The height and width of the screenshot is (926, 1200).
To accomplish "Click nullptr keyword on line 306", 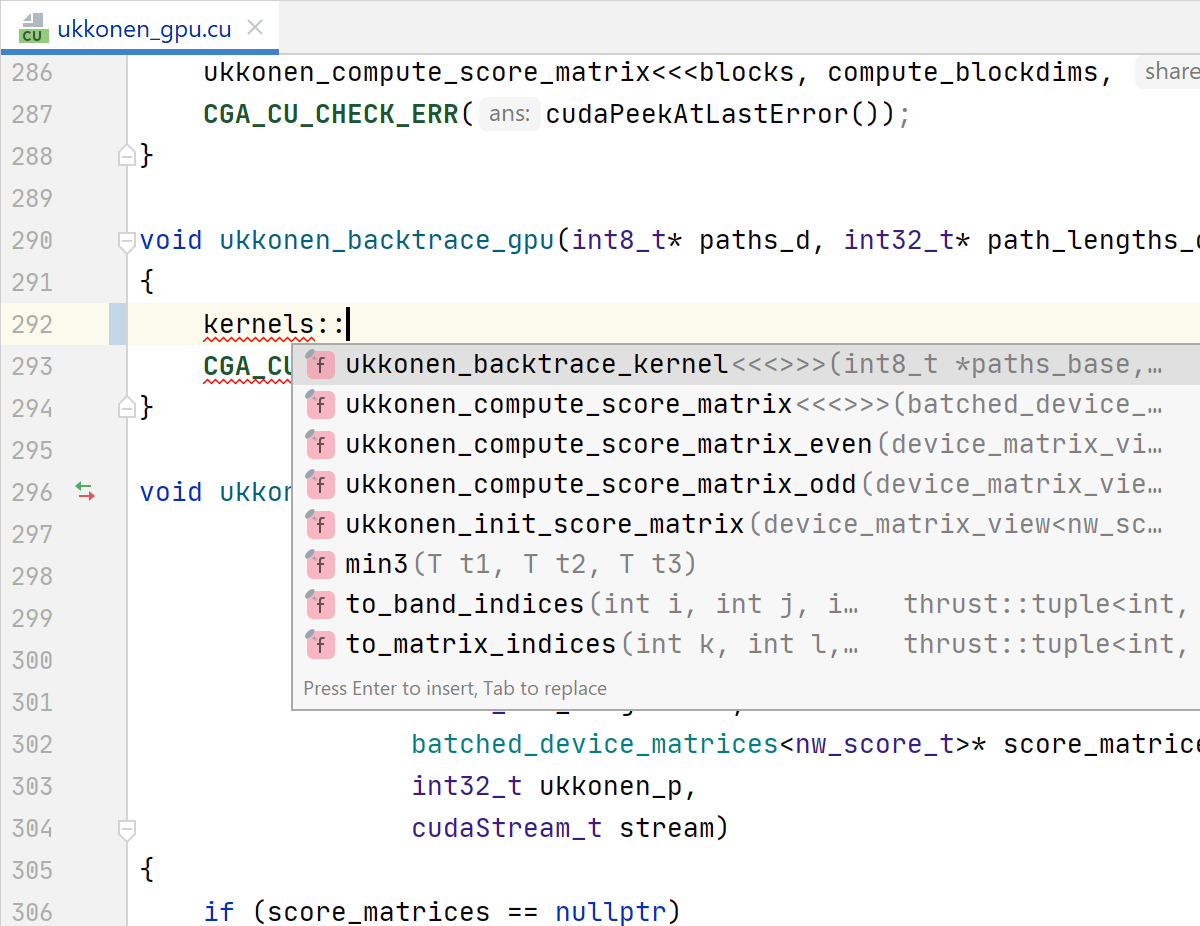I will [610, 912].
